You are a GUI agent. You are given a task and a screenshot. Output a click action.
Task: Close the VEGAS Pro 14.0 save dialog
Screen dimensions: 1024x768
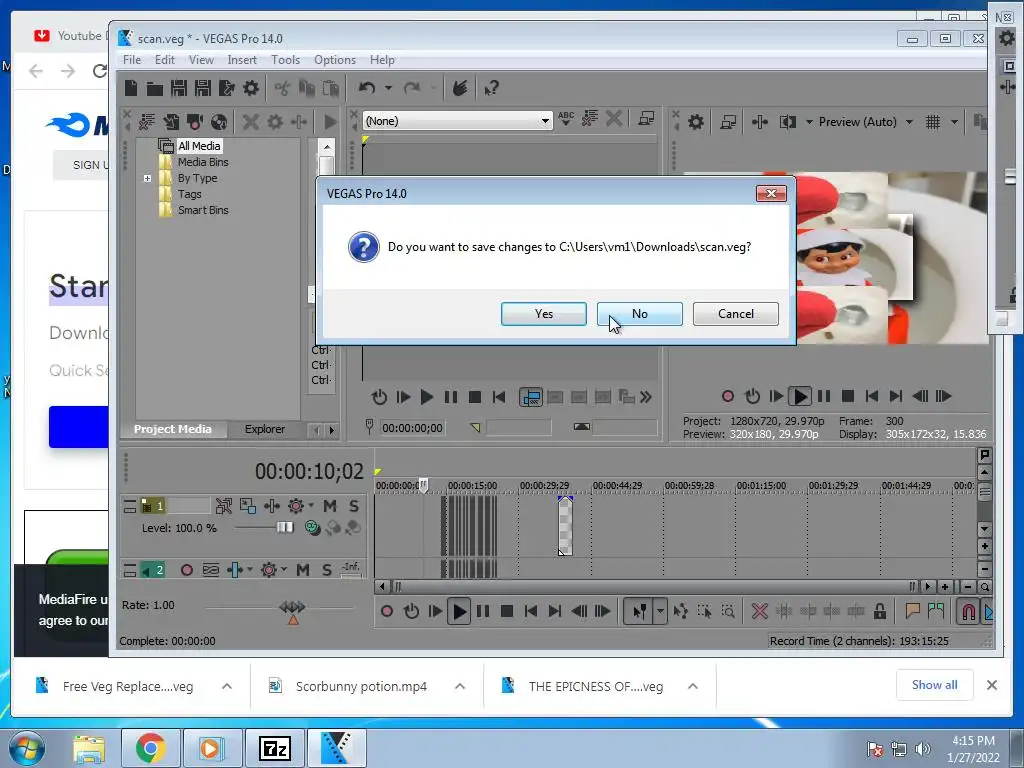[771, 193]
